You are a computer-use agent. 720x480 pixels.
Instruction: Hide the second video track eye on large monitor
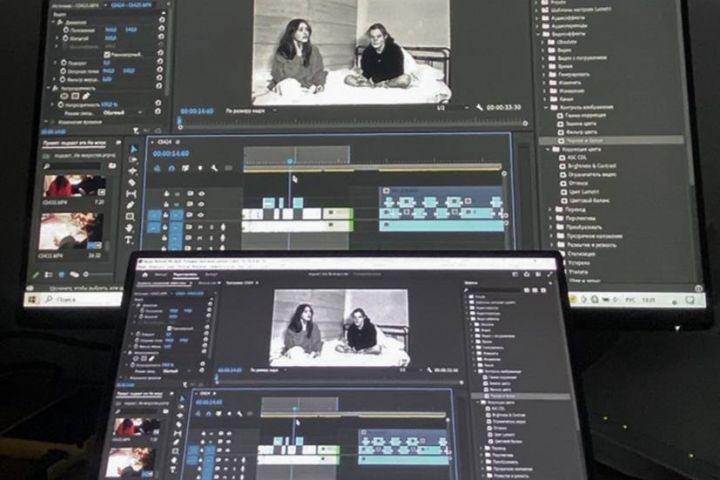[x=201, y=204]
